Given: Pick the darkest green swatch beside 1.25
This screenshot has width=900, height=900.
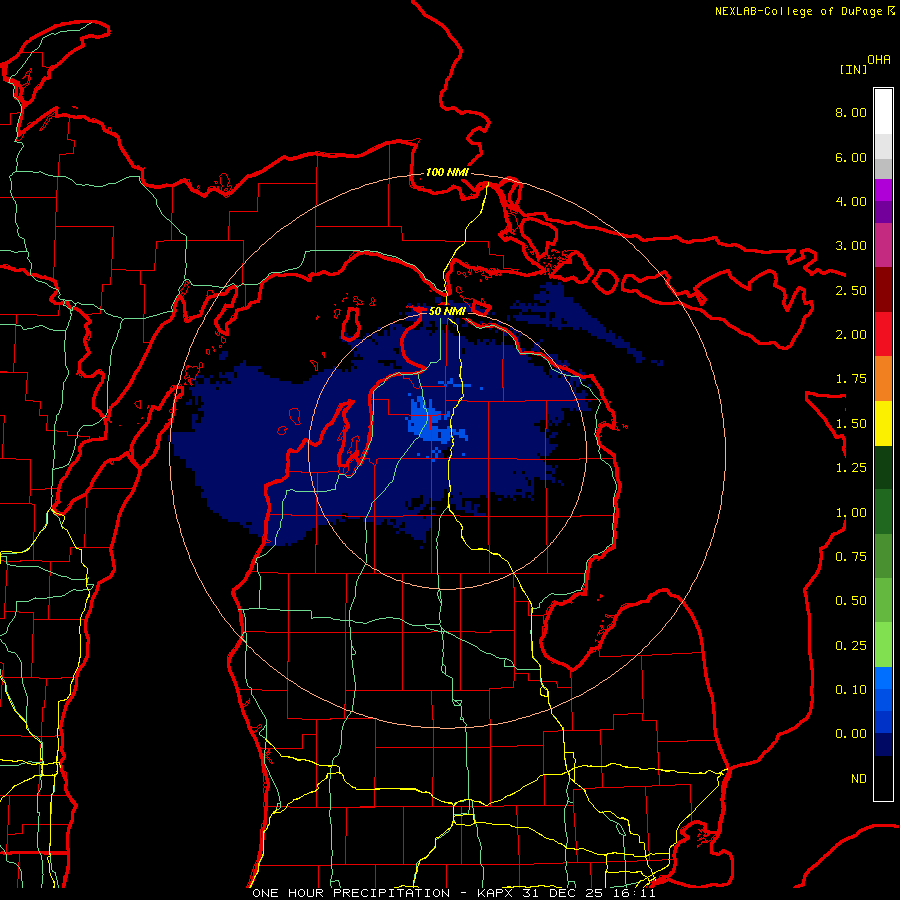Looking at the screenshot, I should tap(883, 467).
